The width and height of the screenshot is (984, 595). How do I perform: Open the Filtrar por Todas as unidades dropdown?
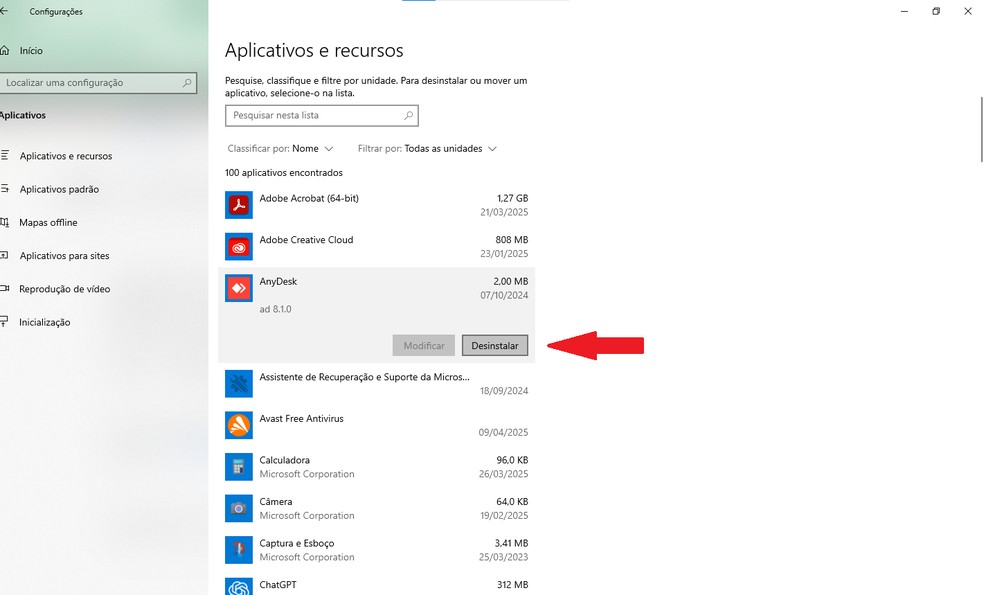tap(427, 149)
